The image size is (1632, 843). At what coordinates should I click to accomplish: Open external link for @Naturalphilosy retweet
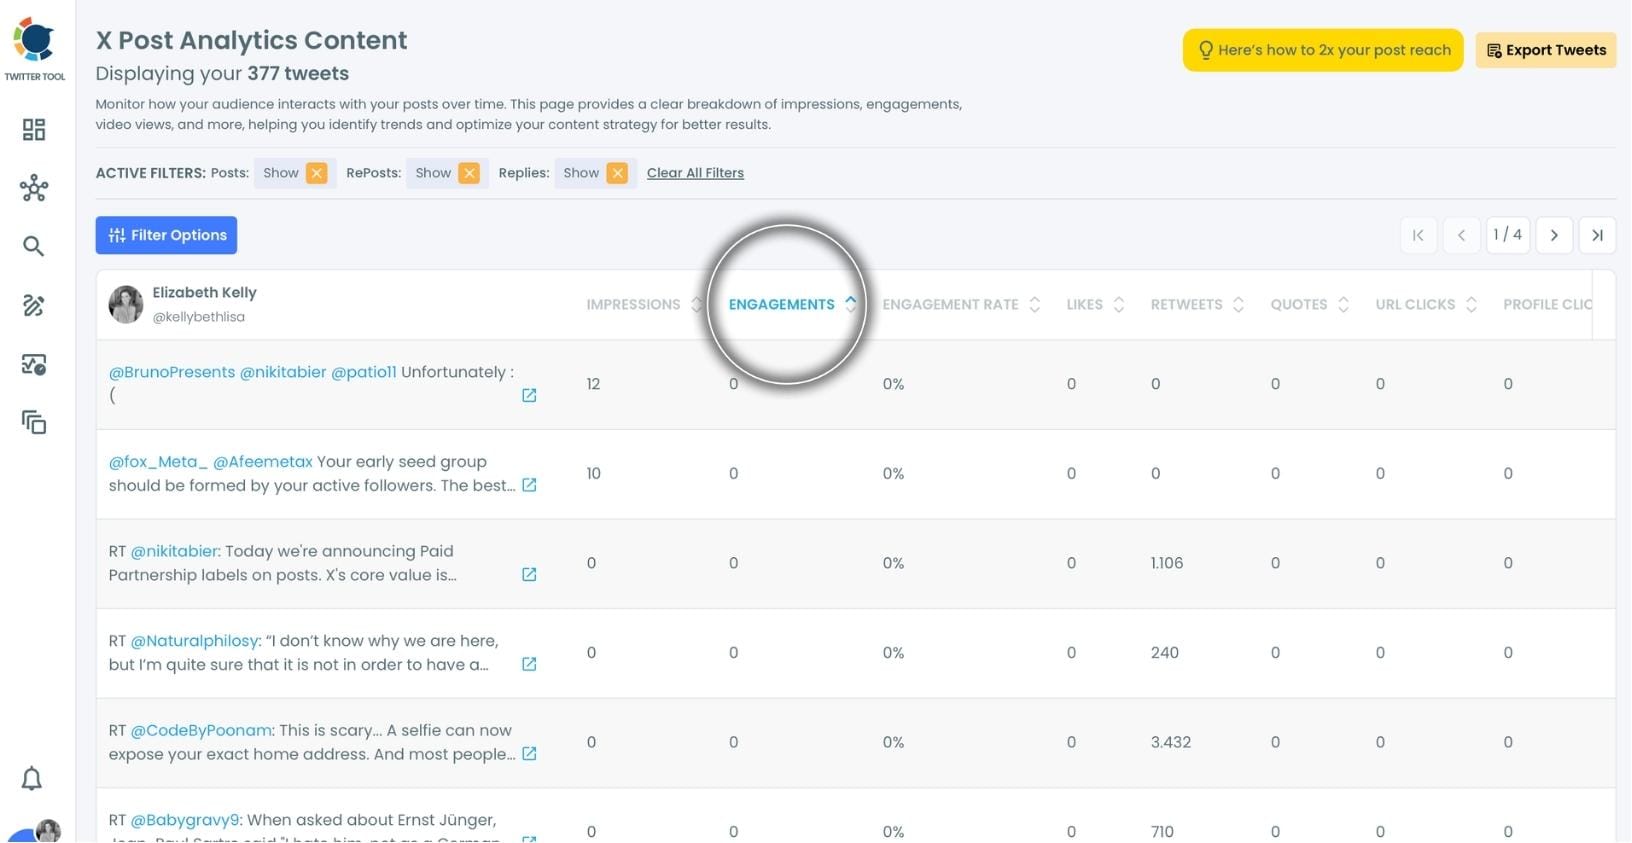pyautogui.click(x=529, y=664)
